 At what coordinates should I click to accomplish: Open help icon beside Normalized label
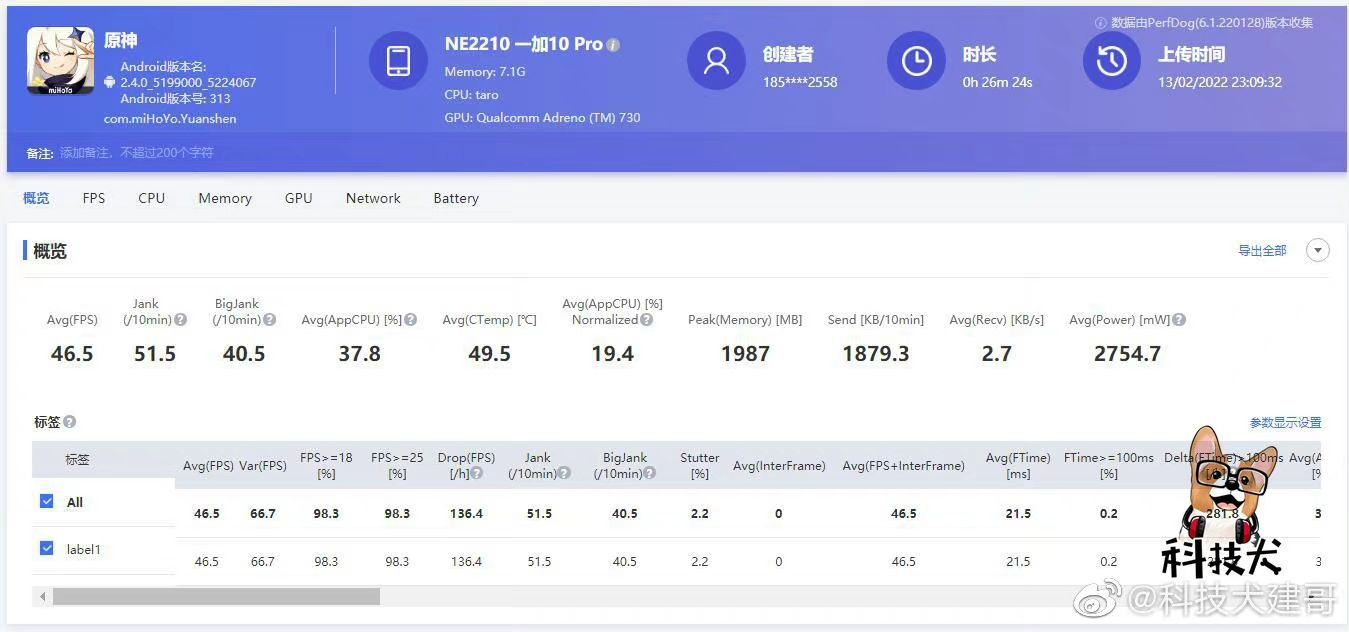647,320
